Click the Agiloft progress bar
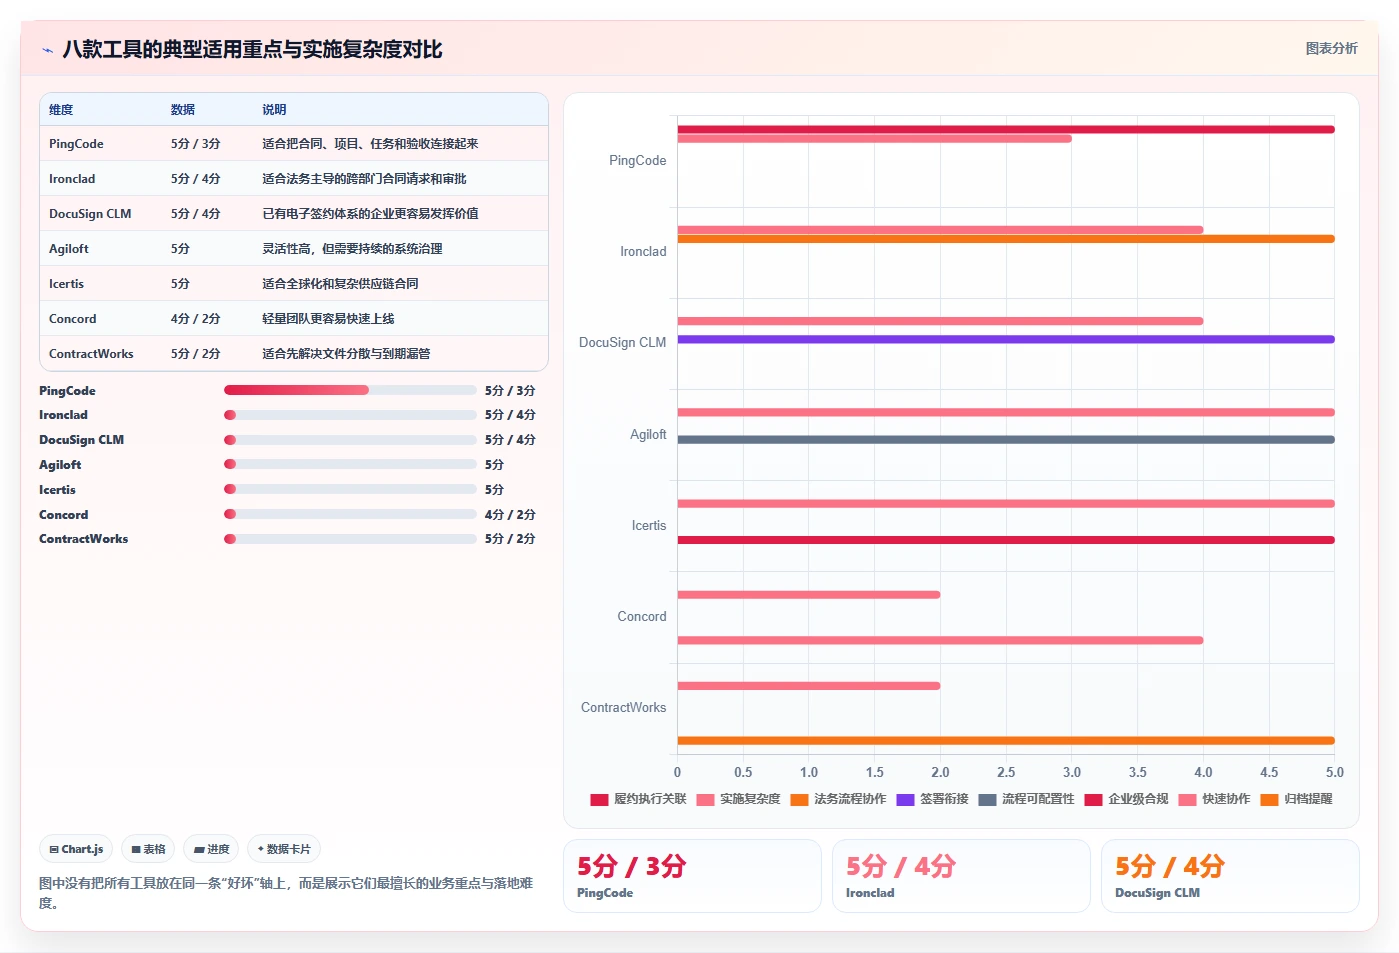Image resolution: width=1399 pixels, height=953 pixels. point(350,464)
